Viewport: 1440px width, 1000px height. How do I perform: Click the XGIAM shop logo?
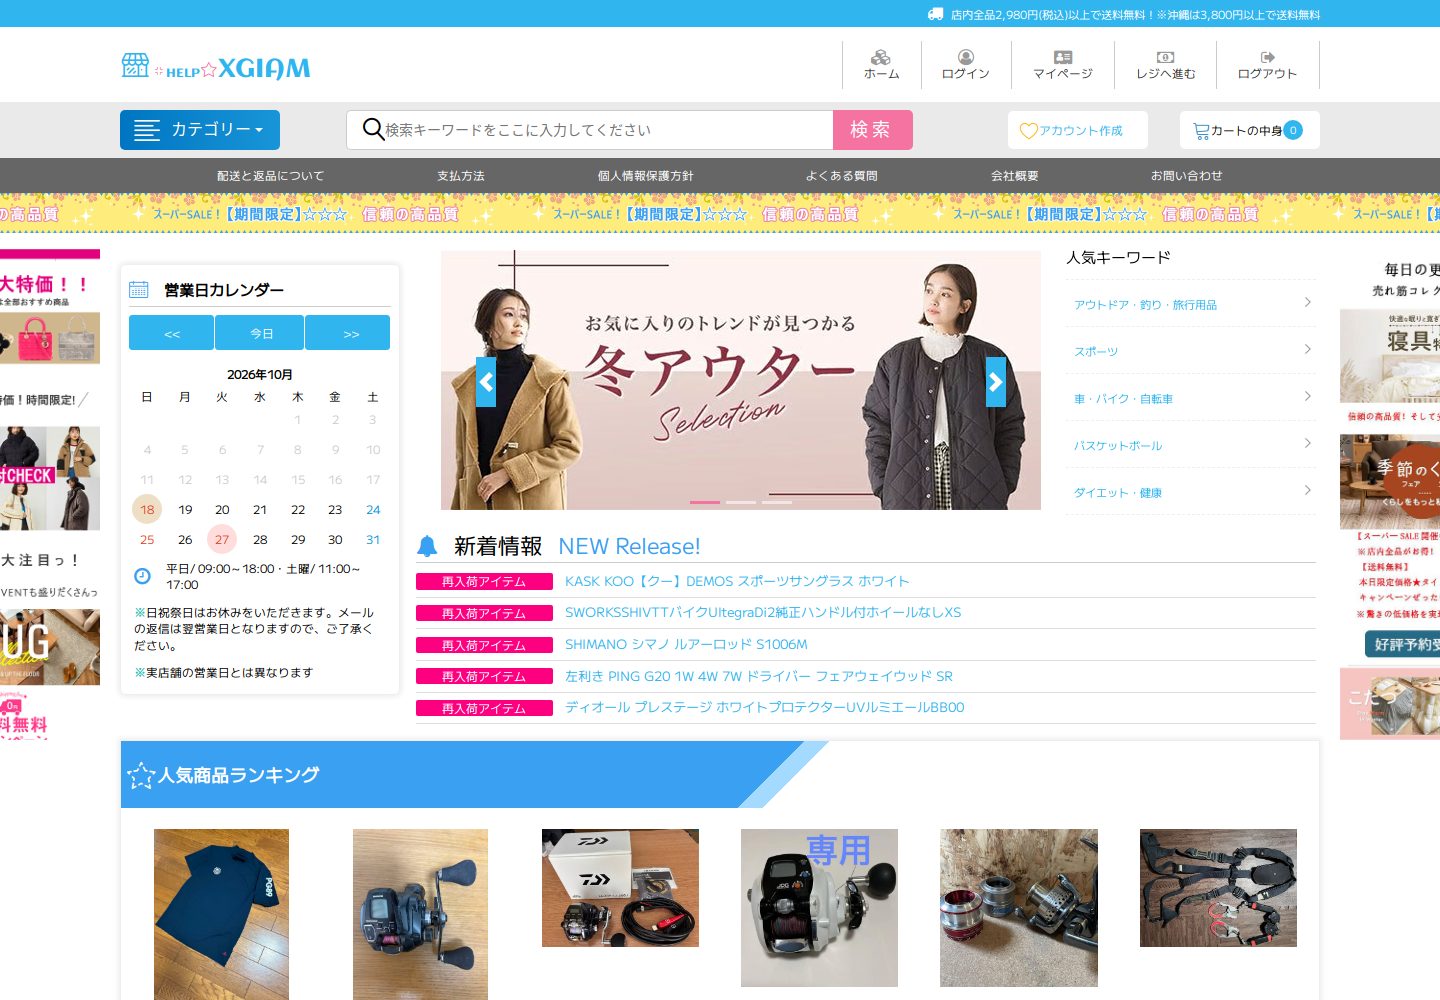[x=216, y=67]
